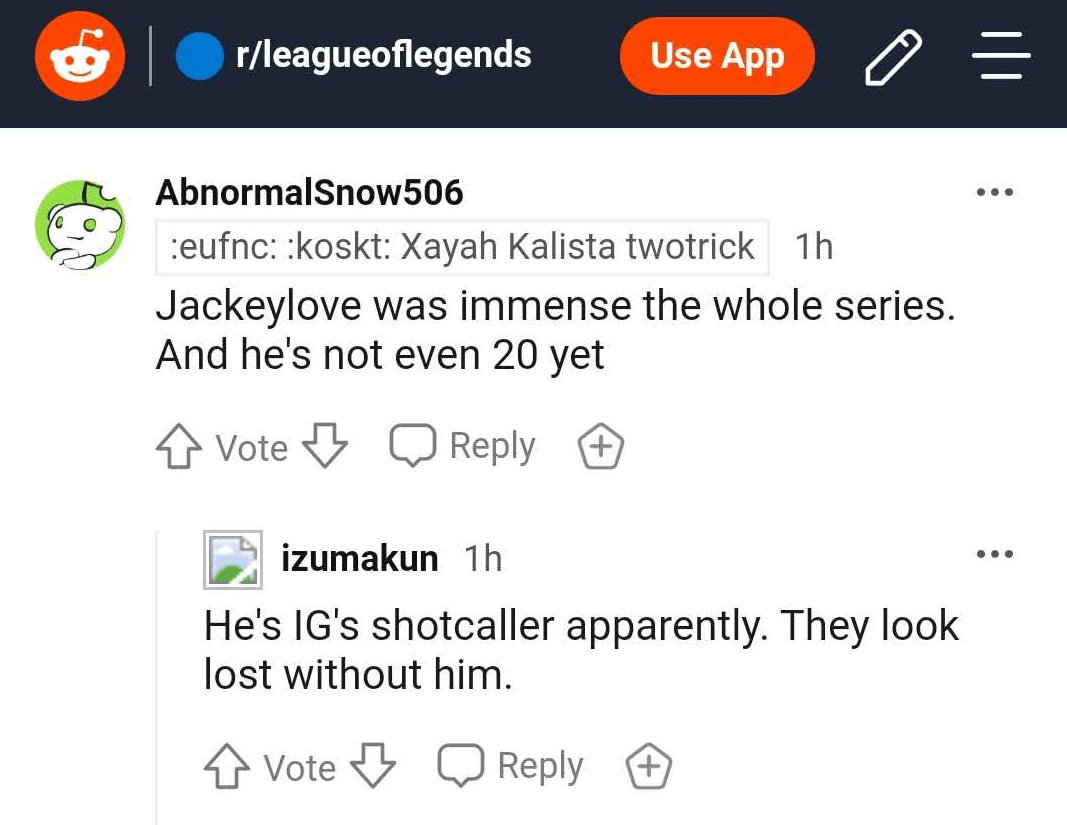The image size is (1067, 825).
Task: Upvote izumakun's shotcaller comment
Action: [225, 768]
